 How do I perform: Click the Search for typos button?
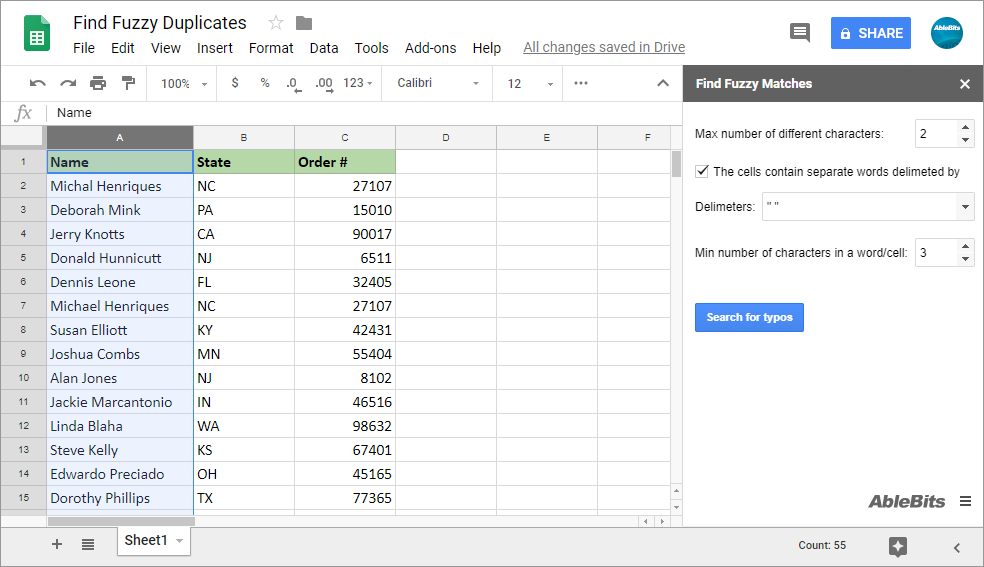(749, 317)
